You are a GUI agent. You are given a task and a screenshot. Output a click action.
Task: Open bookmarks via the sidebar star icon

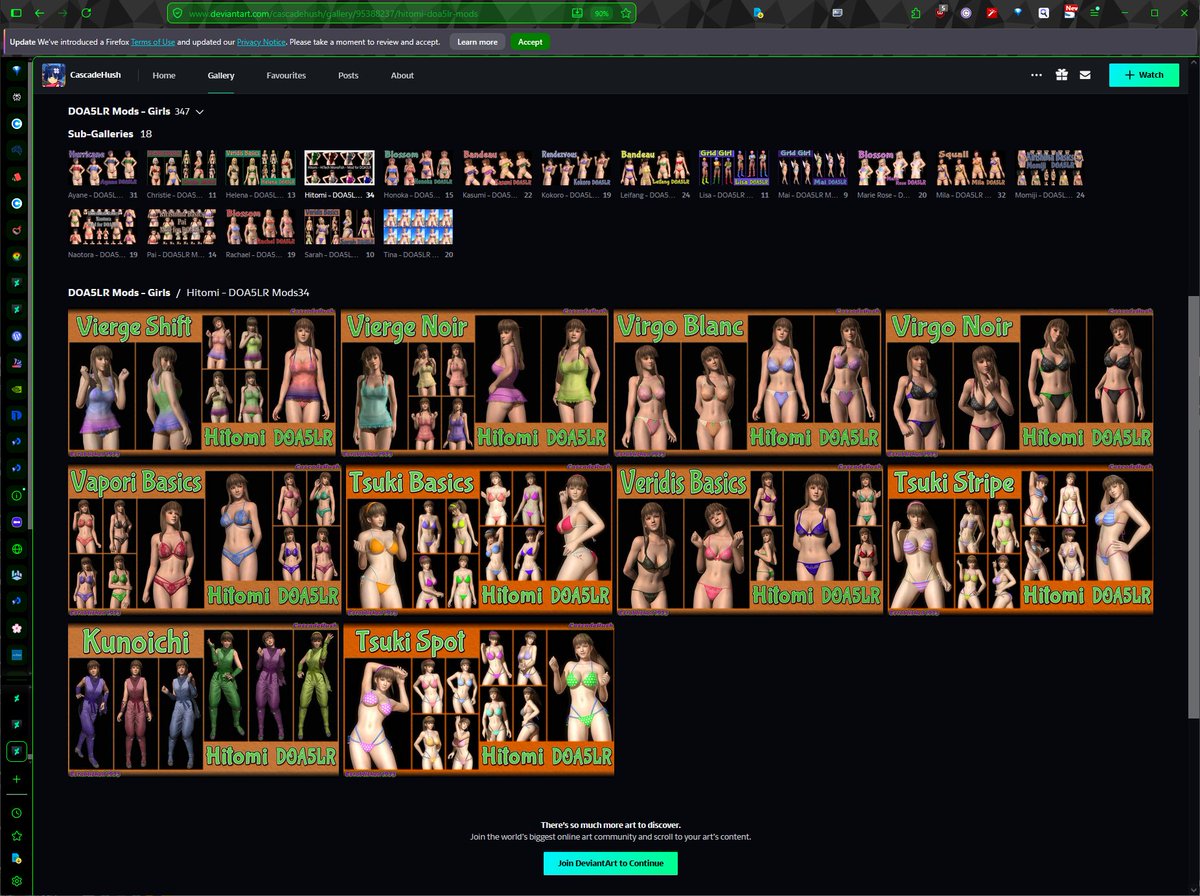click(17, 836)
